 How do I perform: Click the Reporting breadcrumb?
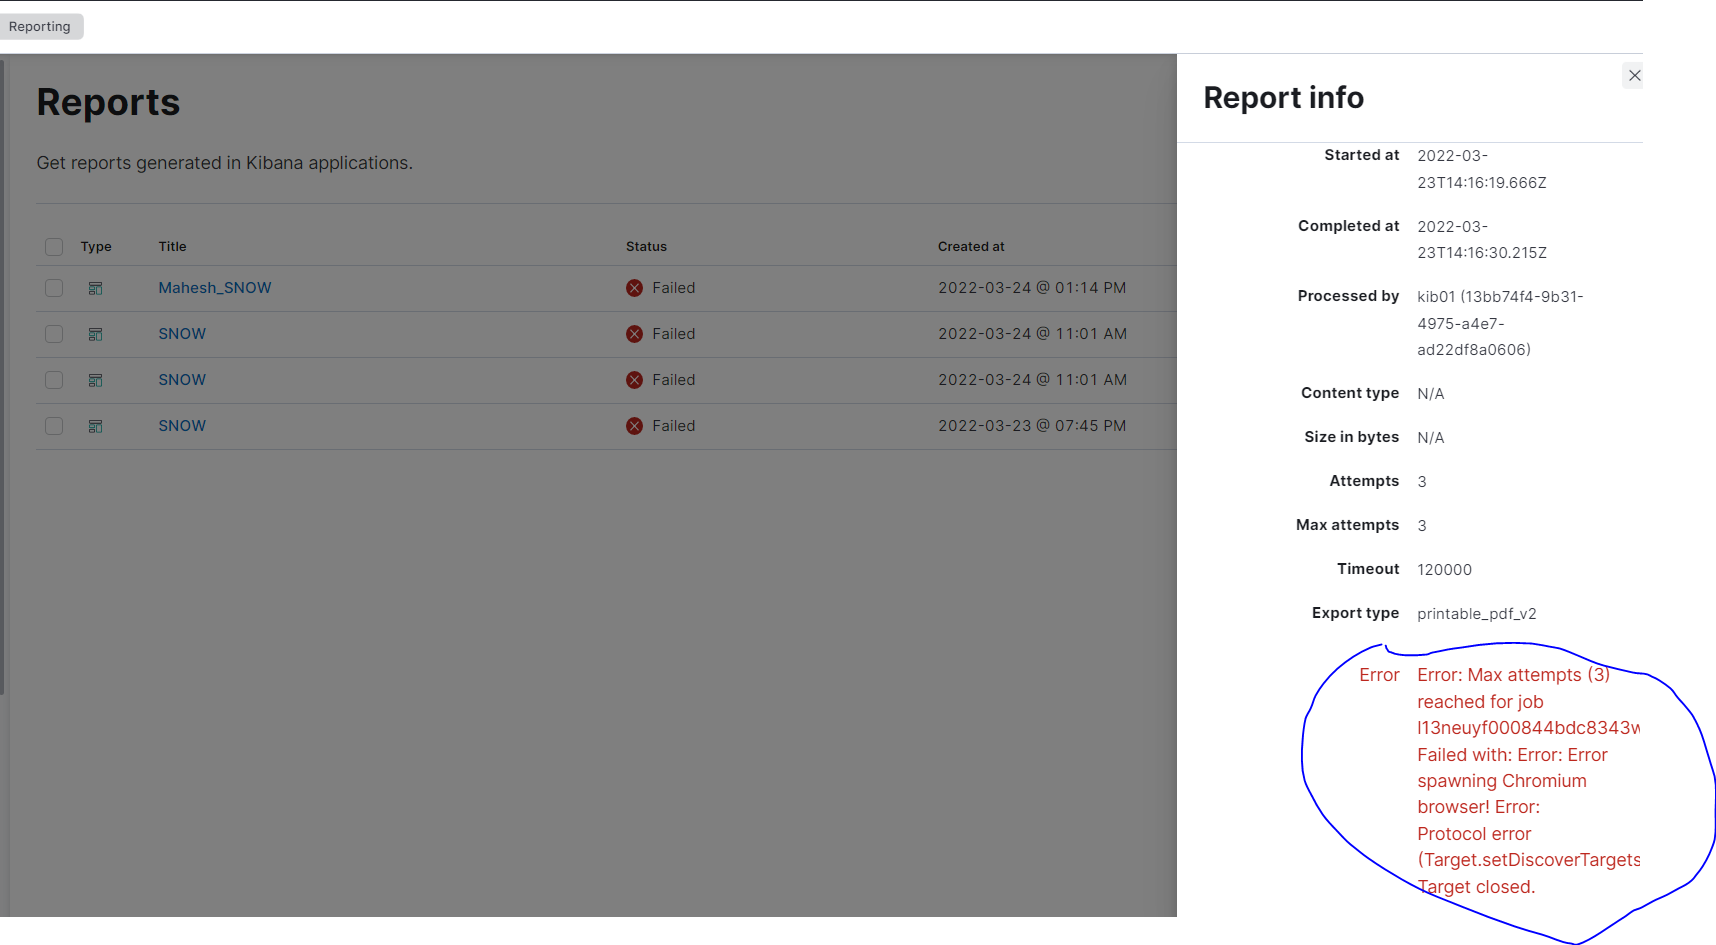tap(40, 26)
